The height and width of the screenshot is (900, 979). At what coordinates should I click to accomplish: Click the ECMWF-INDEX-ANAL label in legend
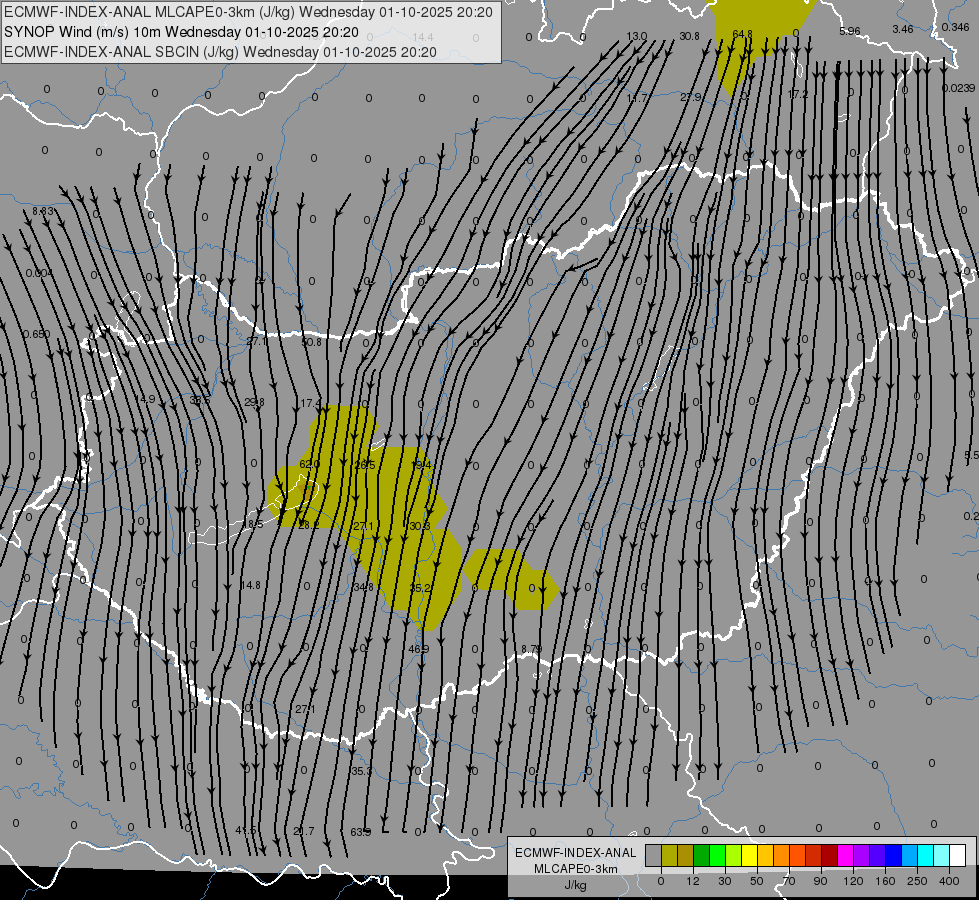point(575,852)
